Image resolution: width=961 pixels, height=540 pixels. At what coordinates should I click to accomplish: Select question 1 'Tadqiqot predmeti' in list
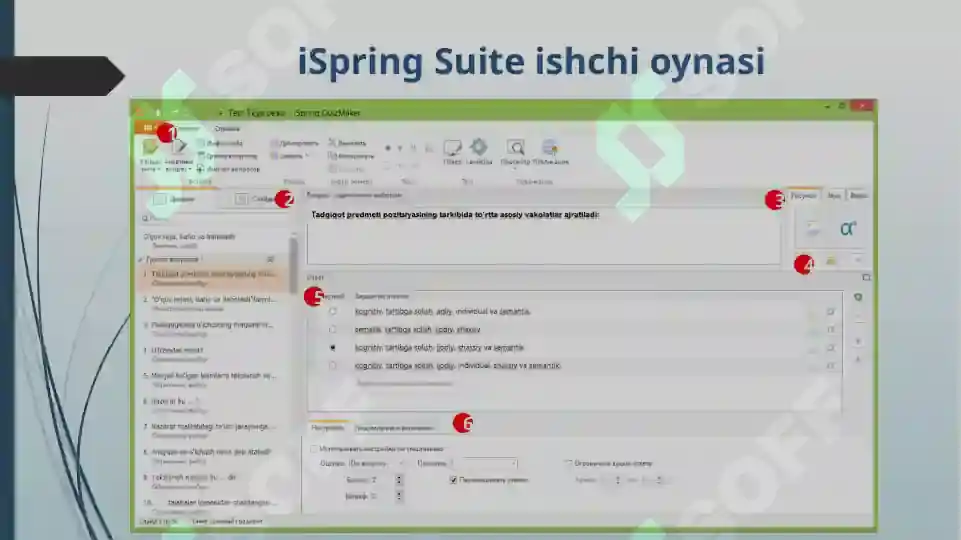pyautogui.click(x=213, y=278)
